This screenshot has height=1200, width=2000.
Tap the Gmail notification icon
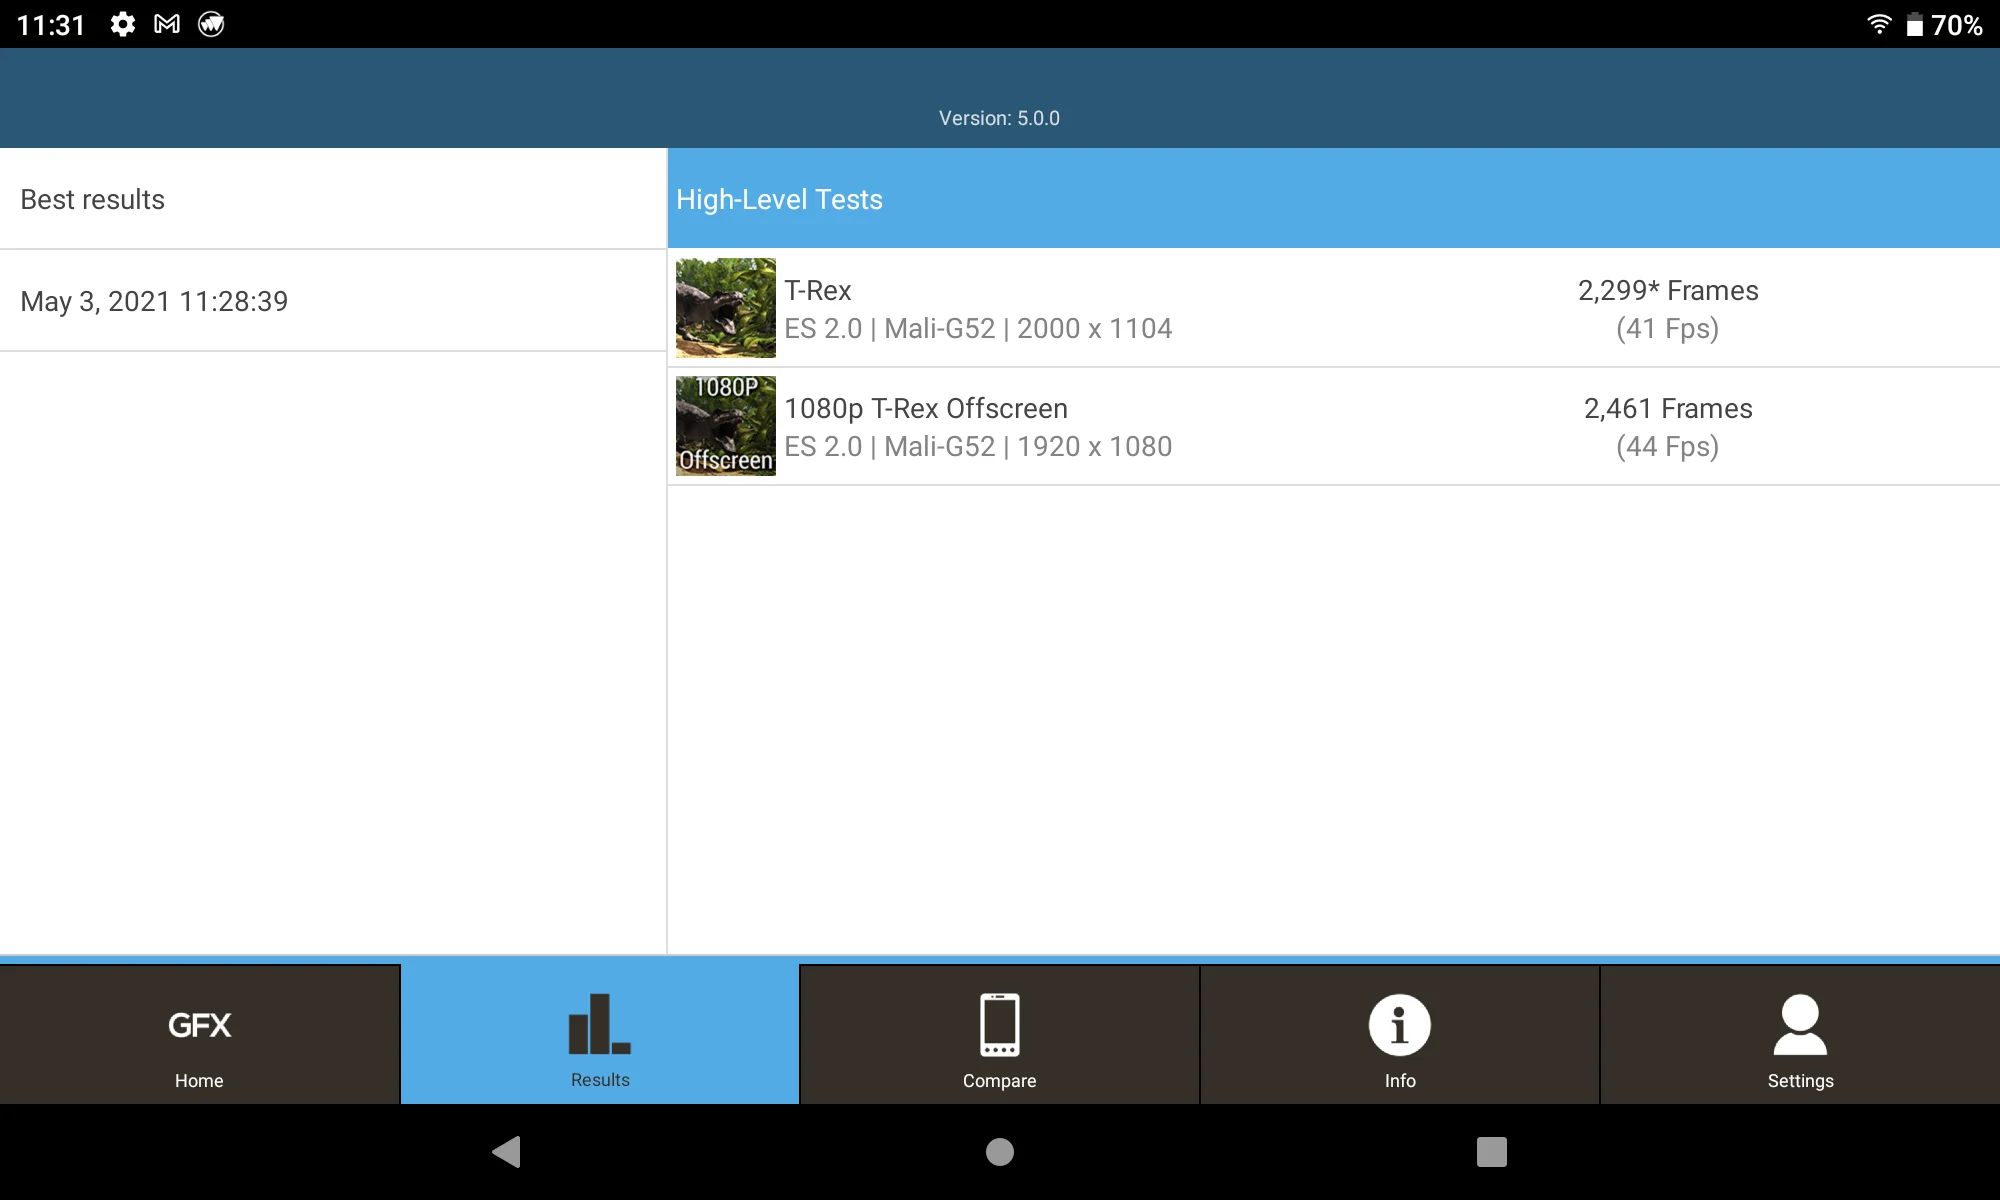point(167,24)
